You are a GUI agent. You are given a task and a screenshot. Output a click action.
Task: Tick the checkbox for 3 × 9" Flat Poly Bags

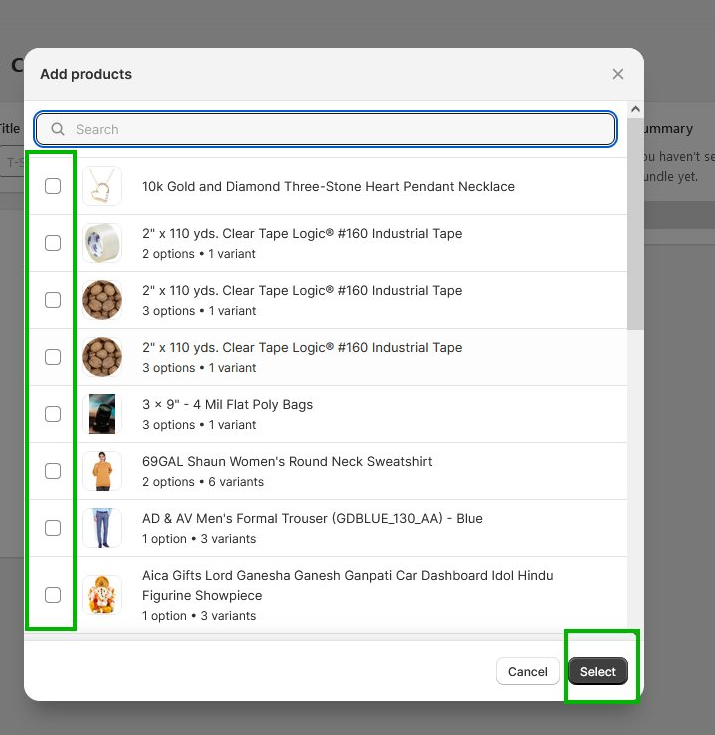(53, 414)
